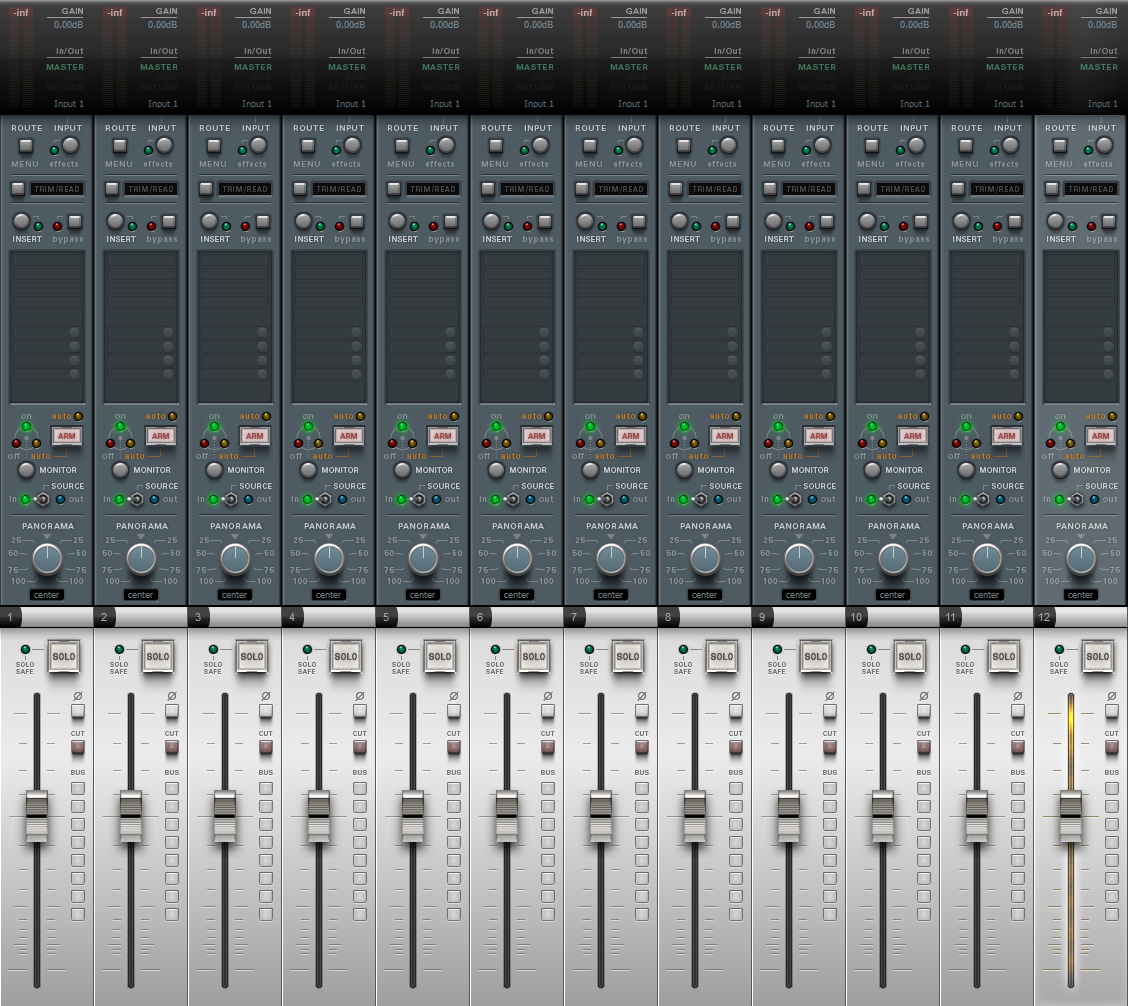This screenshot has height=1006, width=1128.
Task: Click the SOURCE in/out switch on channel 3
Action: click(231, 499)
